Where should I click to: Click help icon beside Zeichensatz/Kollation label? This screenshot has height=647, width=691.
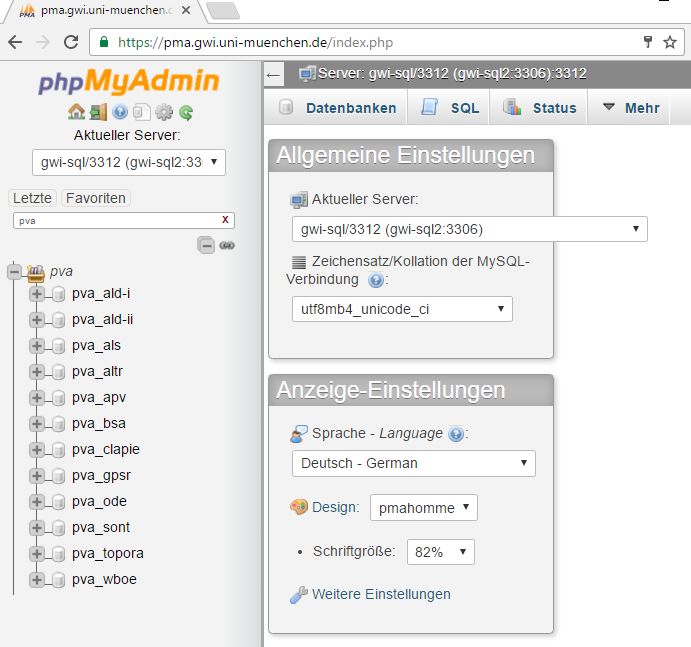point(376,280)
